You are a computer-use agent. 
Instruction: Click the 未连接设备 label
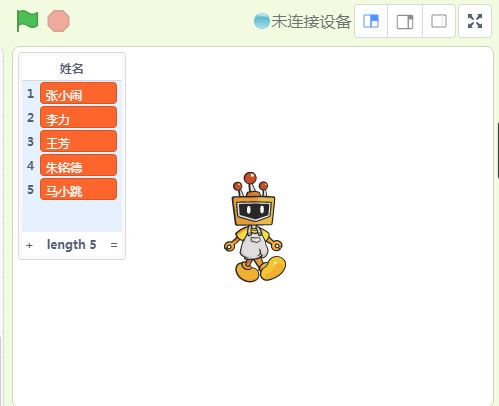311,22
